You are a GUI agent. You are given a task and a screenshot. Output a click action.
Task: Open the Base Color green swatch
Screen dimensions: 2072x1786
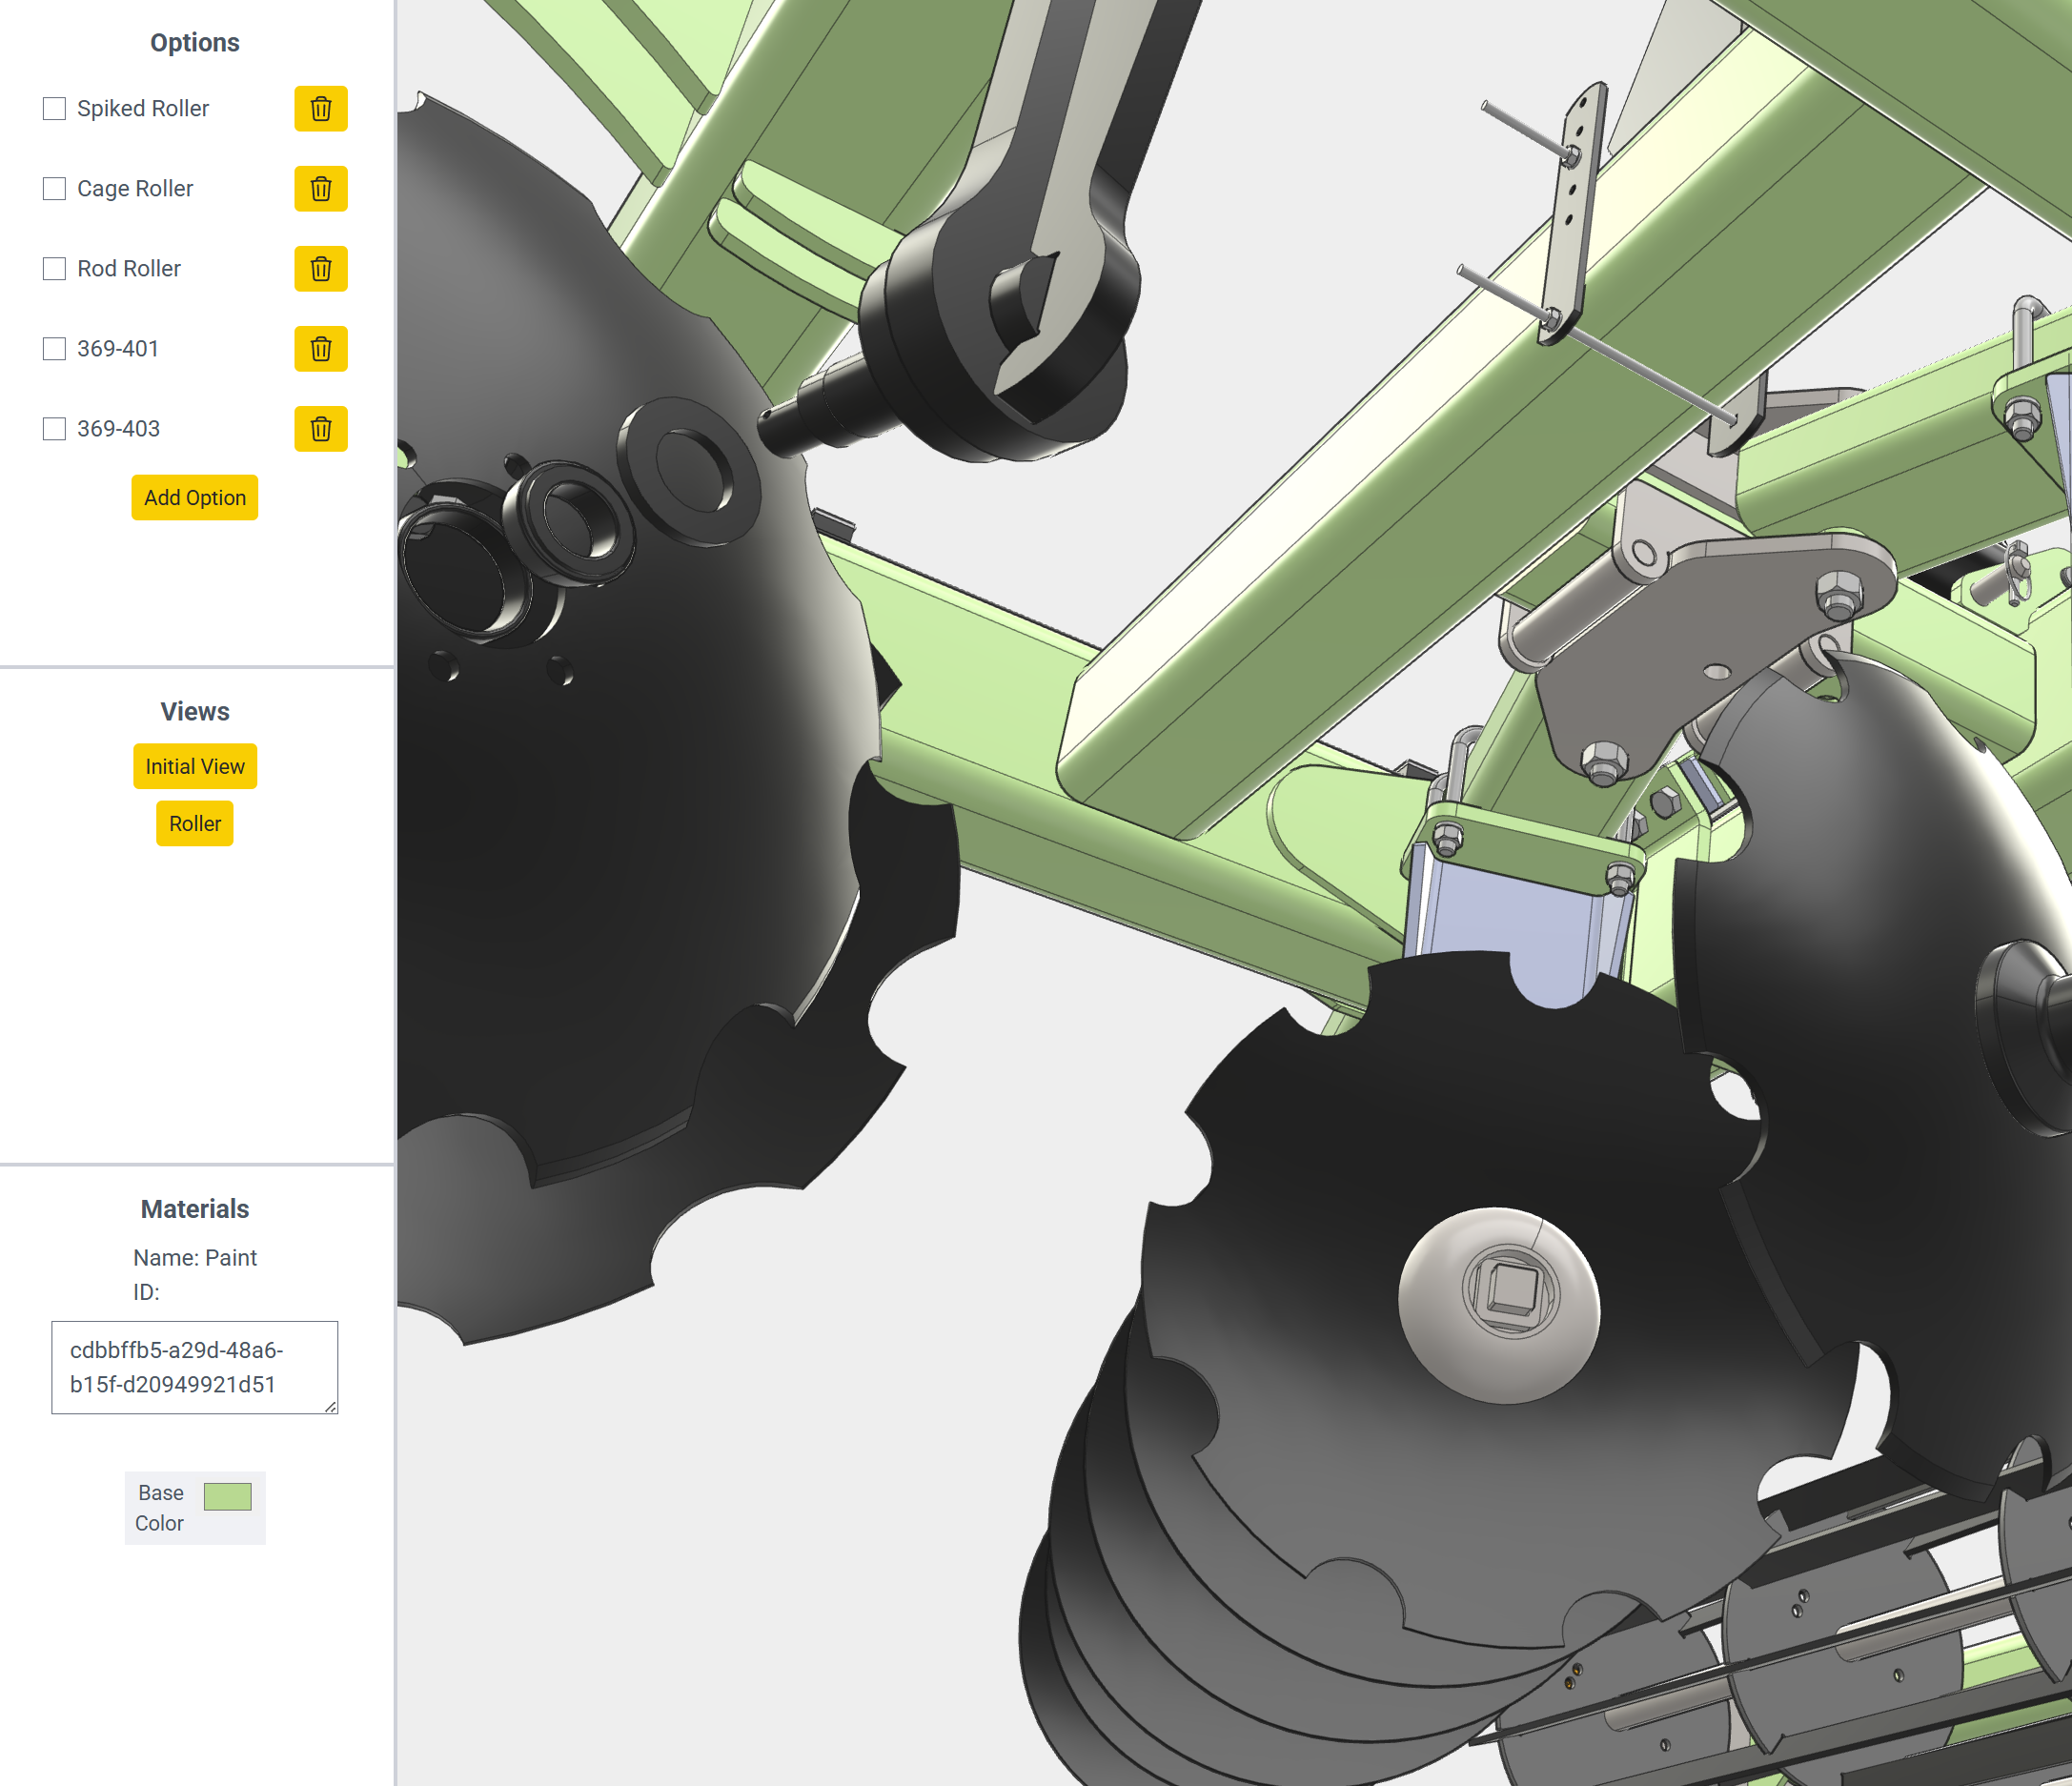(227, 1496)
